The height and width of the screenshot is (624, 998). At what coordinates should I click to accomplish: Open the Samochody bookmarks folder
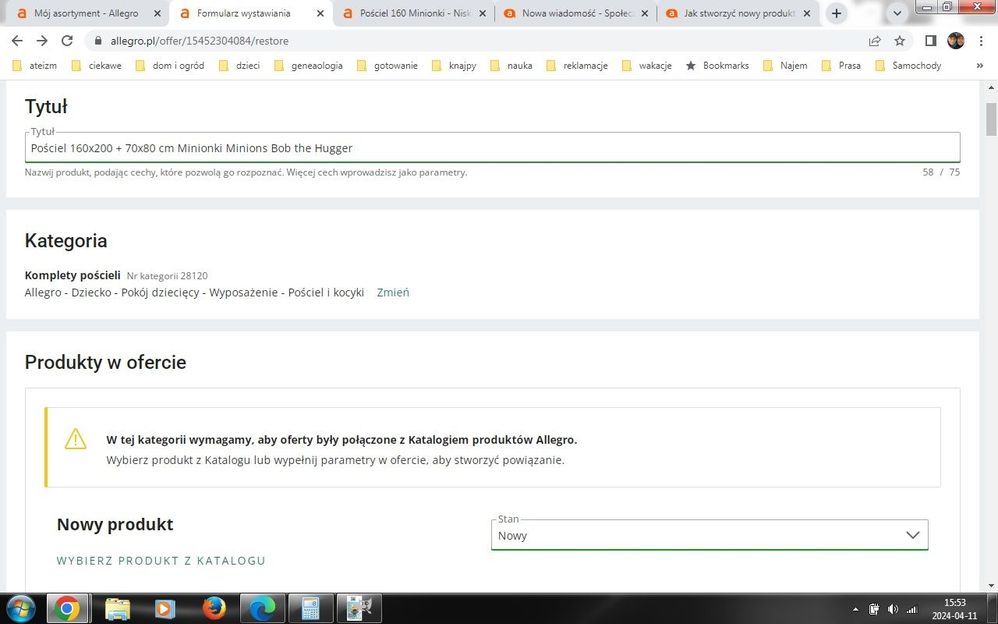pos(909,66)
